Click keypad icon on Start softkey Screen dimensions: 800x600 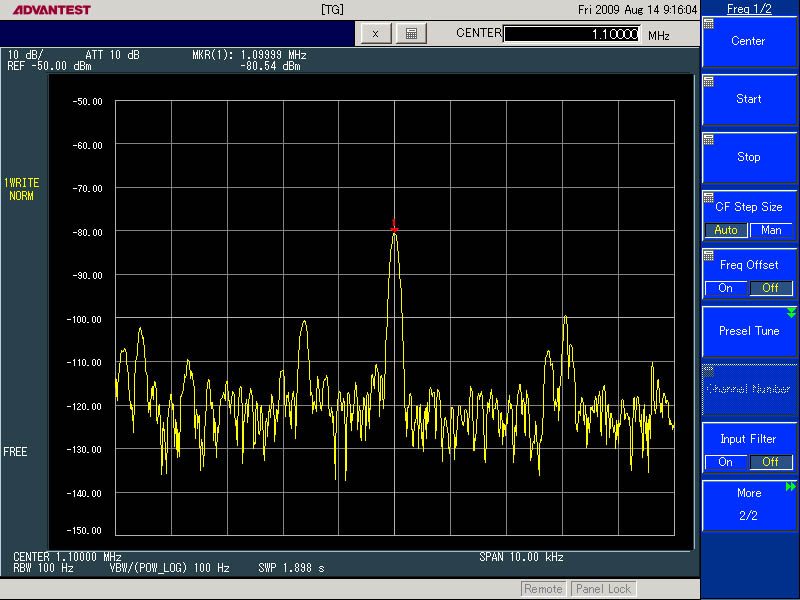pyautogui.click(x=709, y=82)
